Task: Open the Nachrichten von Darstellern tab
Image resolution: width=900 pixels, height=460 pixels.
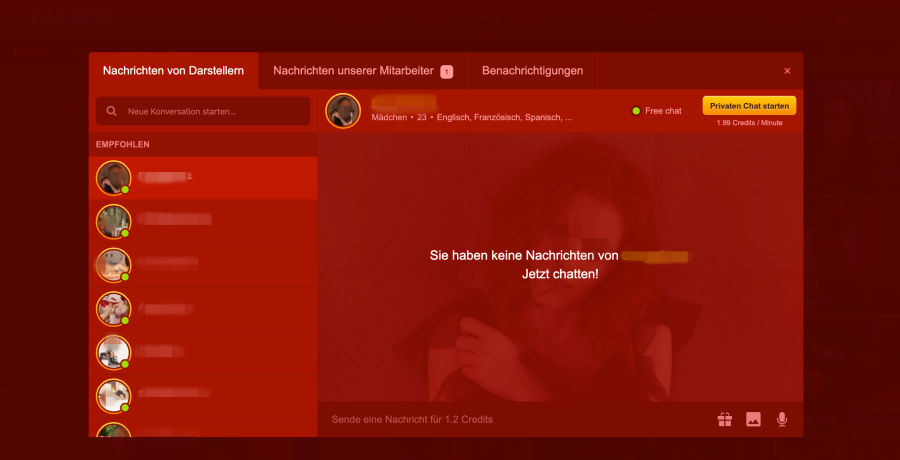Action: 173,71
